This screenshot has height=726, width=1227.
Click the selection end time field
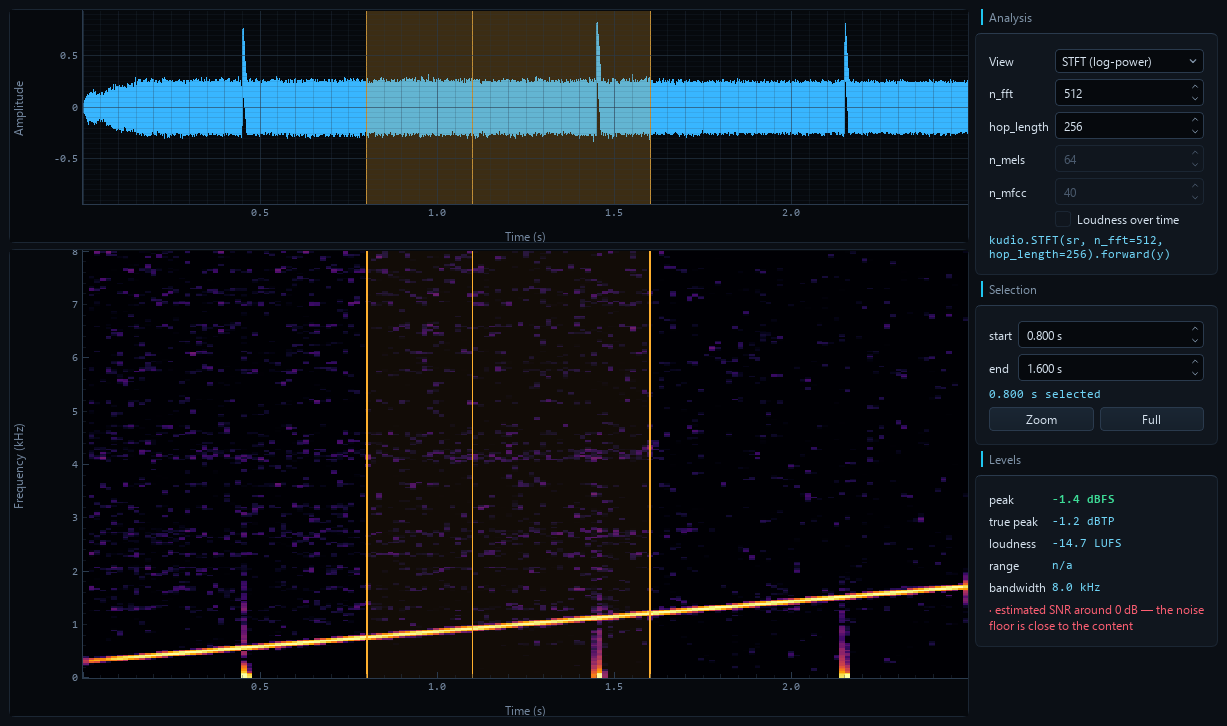click(x=1103, y=369)
